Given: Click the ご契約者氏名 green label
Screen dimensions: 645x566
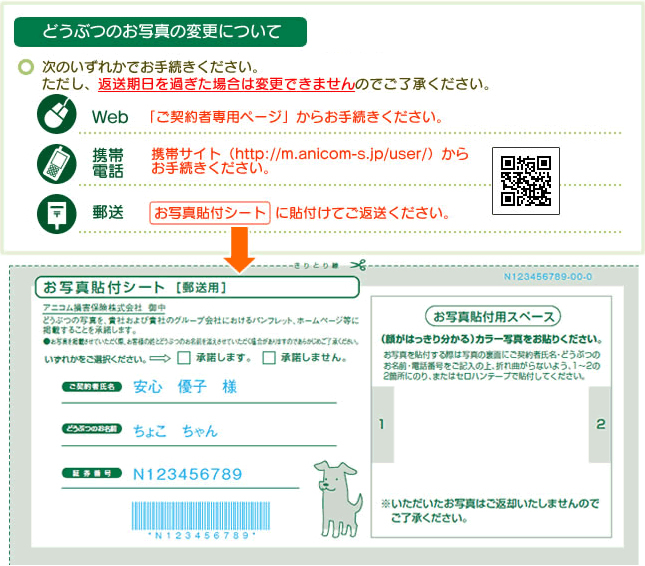Looking at the screenshot, I should point(92,387).
